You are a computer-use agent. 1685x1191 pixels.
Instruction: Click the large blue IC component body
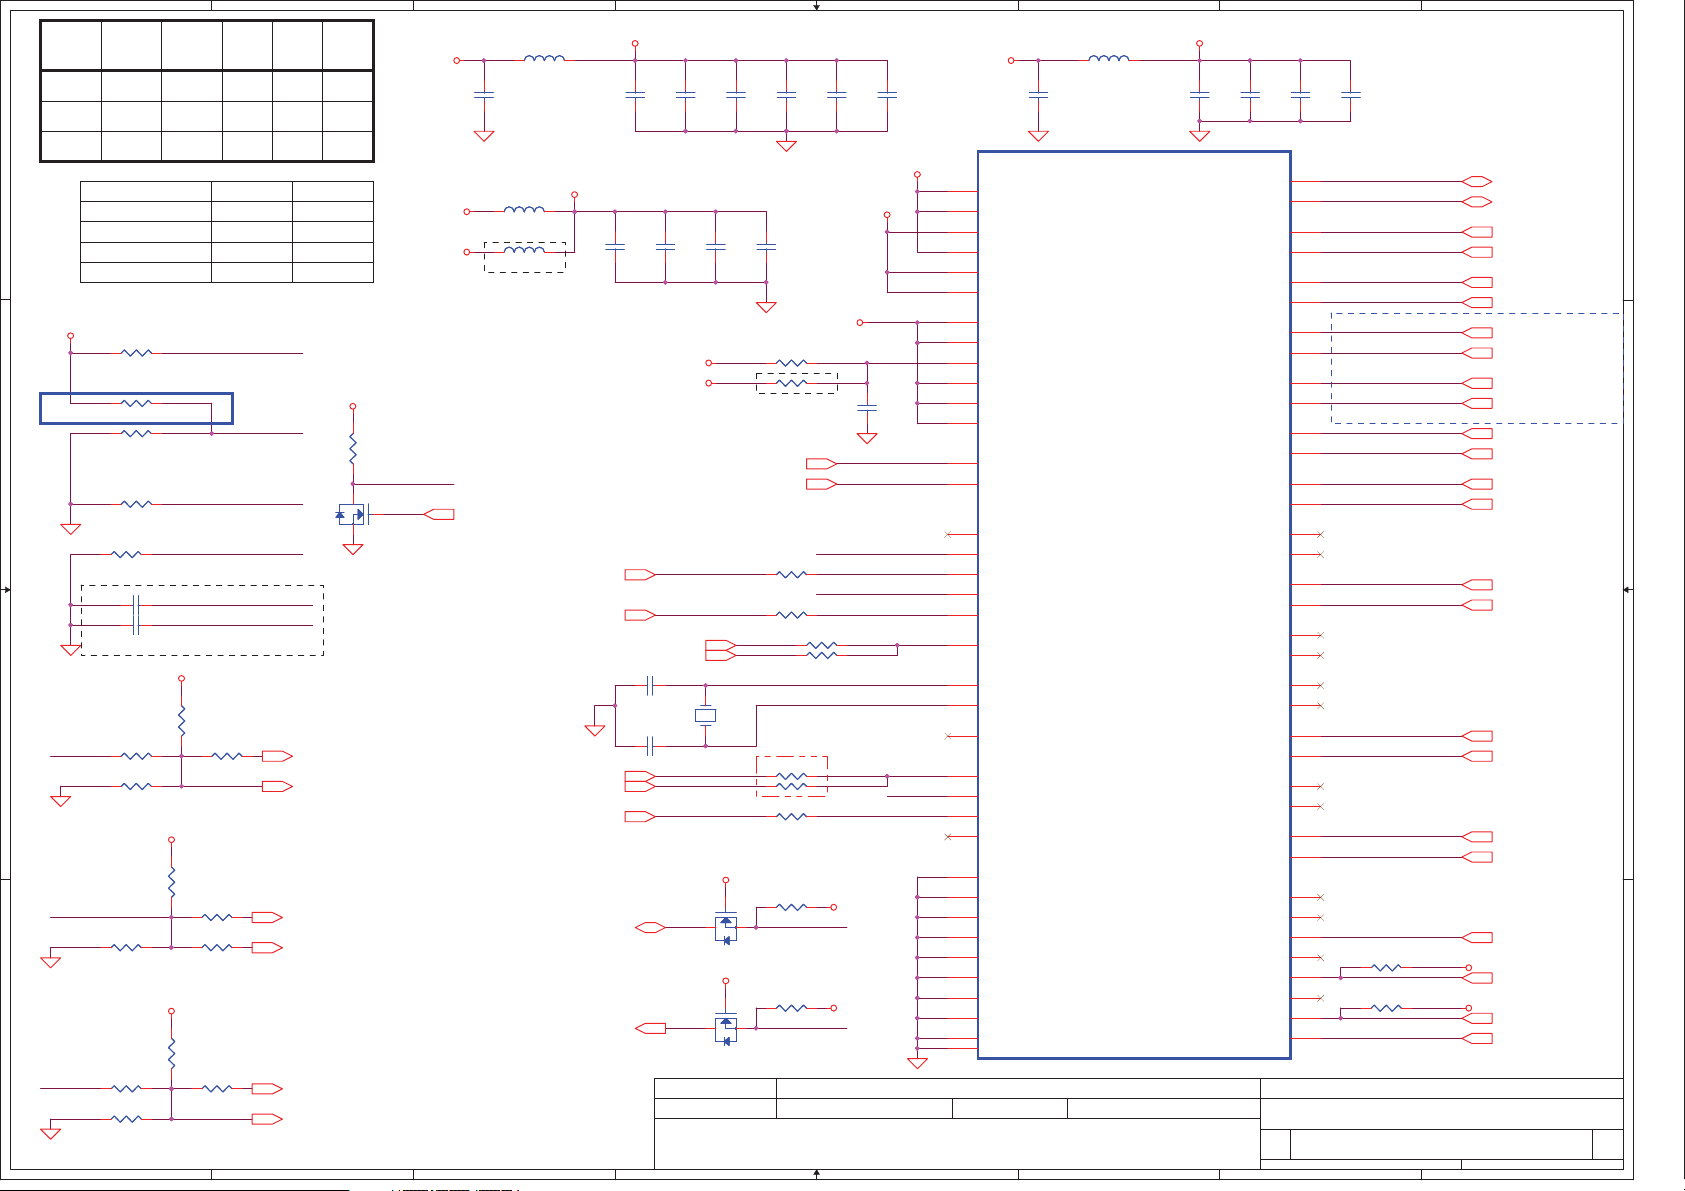1134,604
